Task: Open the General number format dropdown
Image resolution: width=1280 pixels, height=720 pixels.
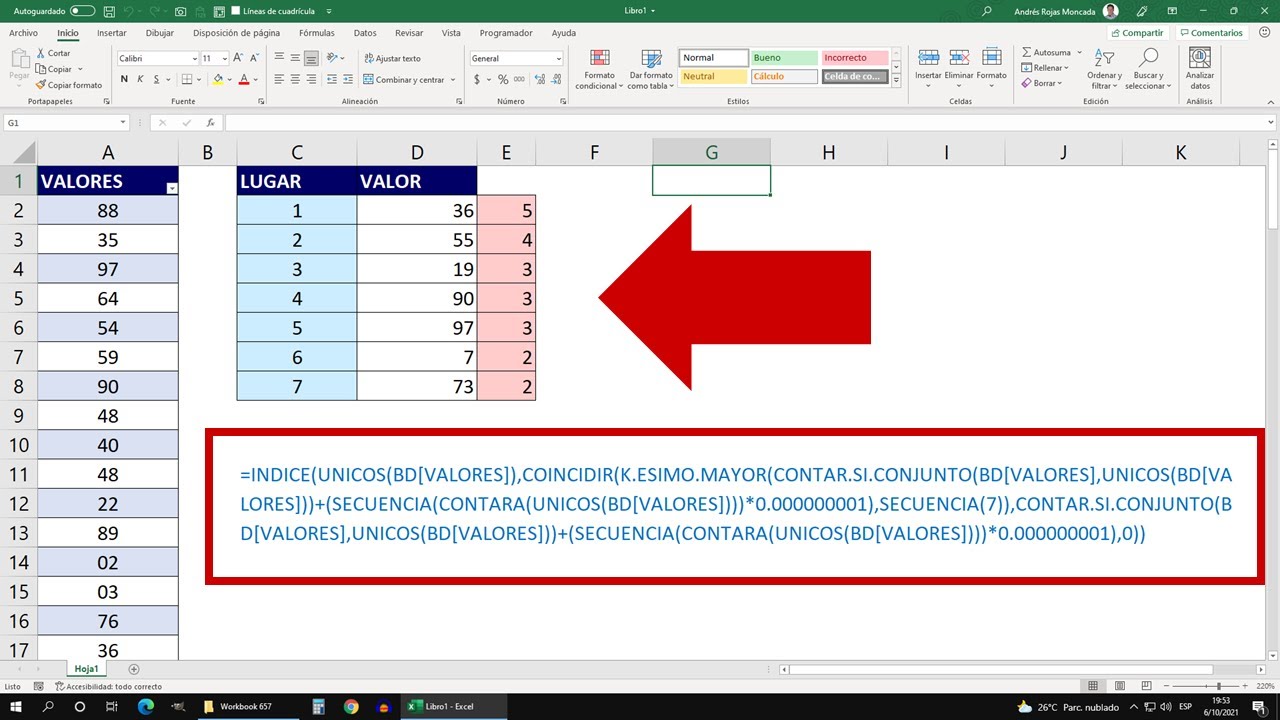Action: click(x=556, y=58)
